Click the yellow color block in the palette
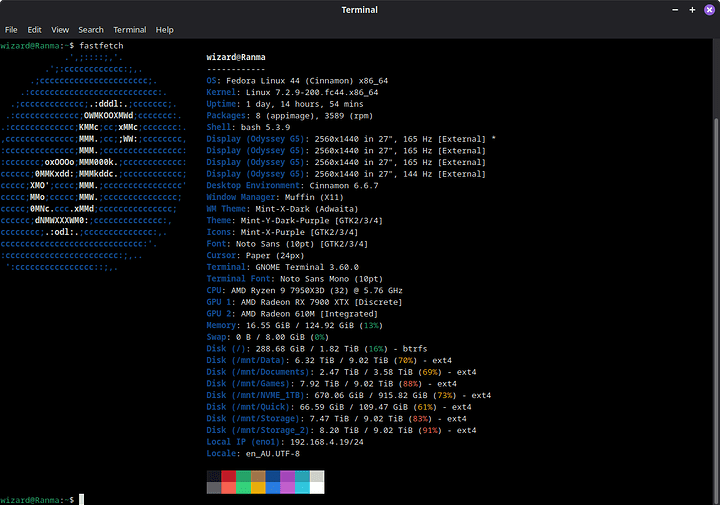This screenshot has height=505, width=720. (258, 488)
